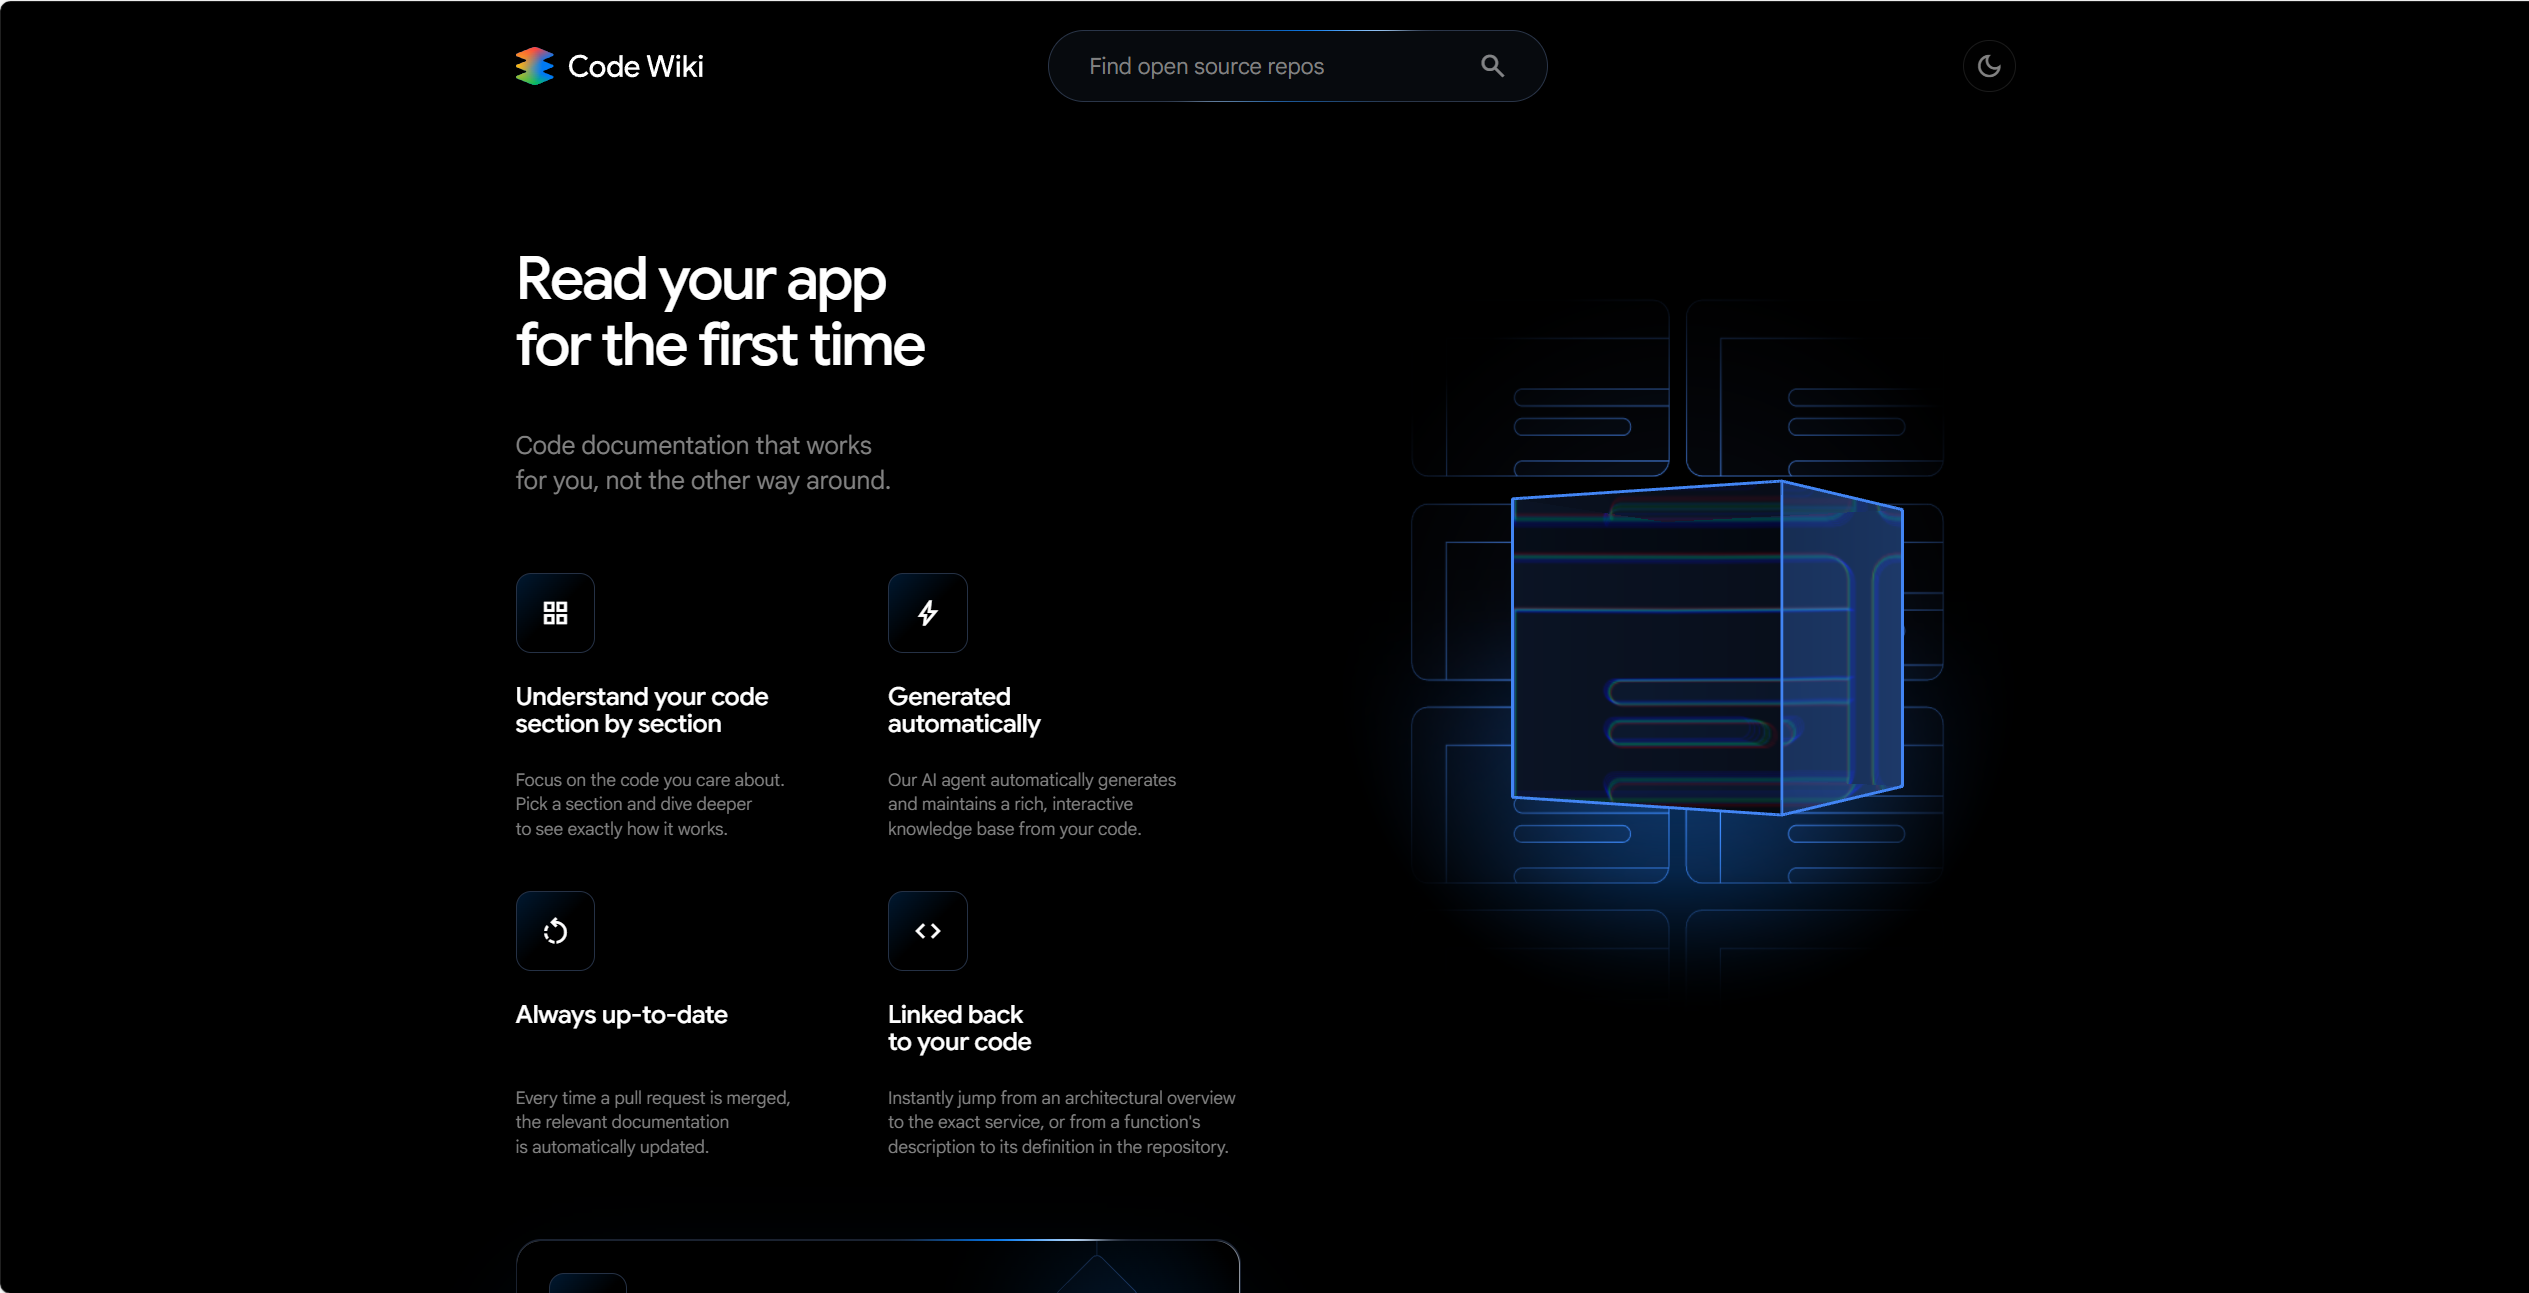This screenshot has width=2529, height=1293.
Task: Click the Linked back to your code heading
Action: point(959,1028)
